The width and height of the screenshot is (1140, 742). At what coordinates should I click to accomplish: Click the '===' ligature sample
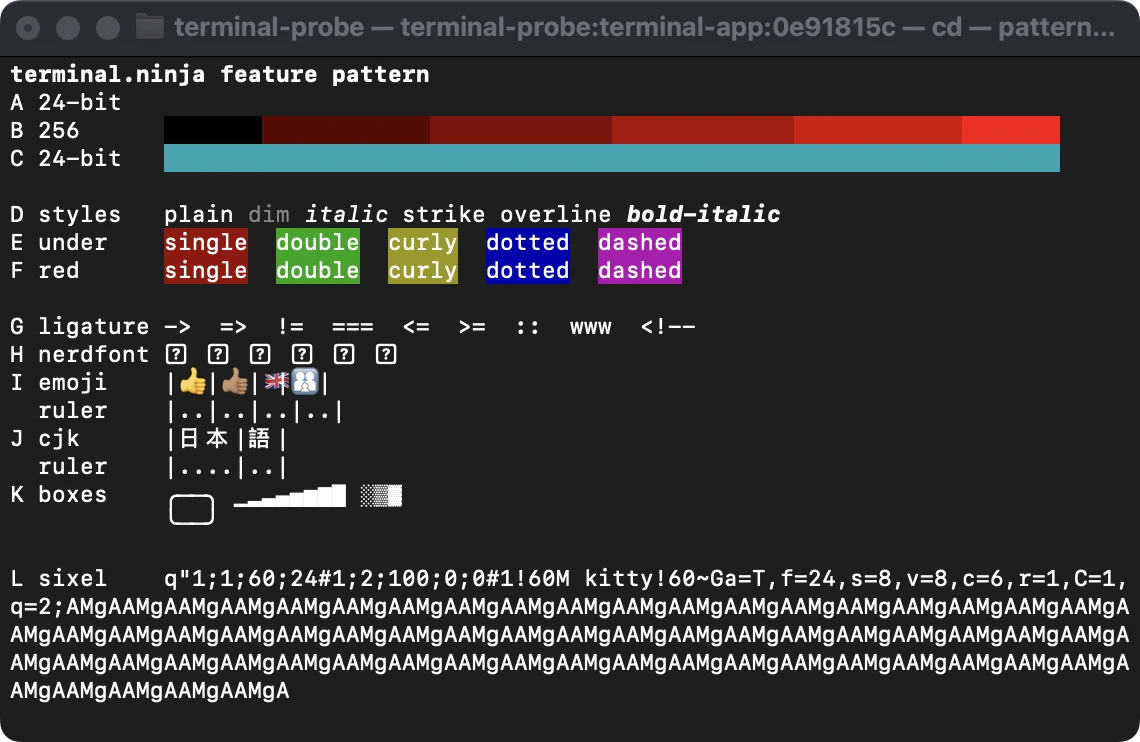pyautogui.click(x=353, y=326)
